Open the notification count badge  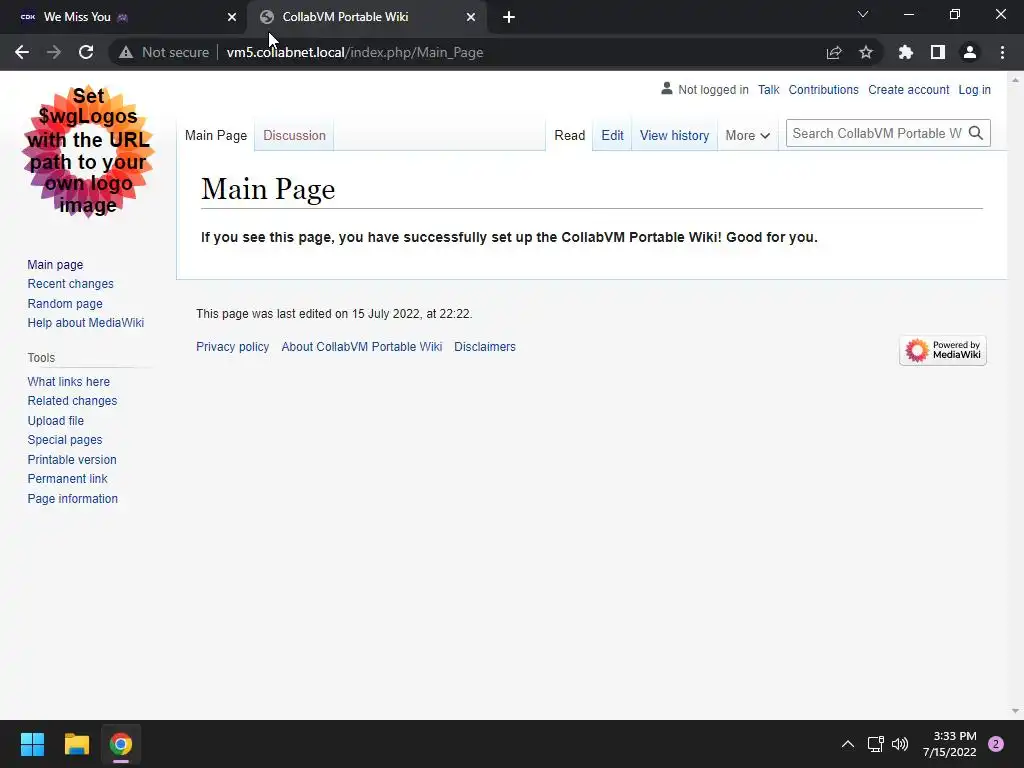click(996, 744)
